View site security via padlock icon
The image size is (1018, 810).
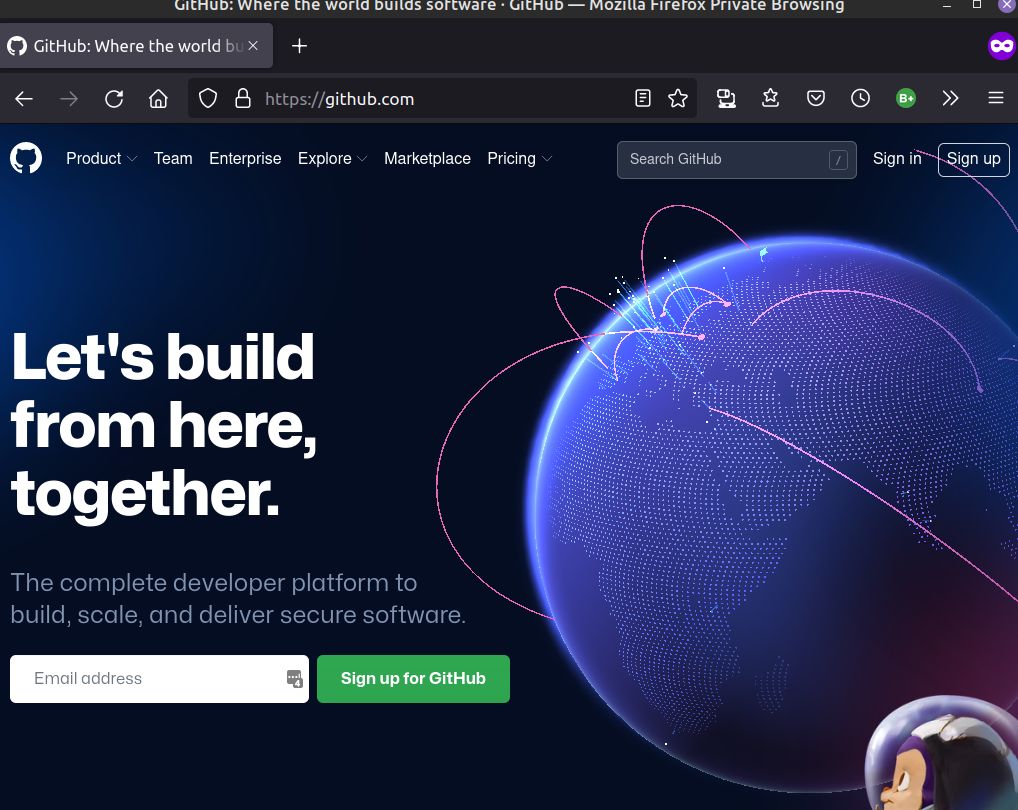(243, 99)
